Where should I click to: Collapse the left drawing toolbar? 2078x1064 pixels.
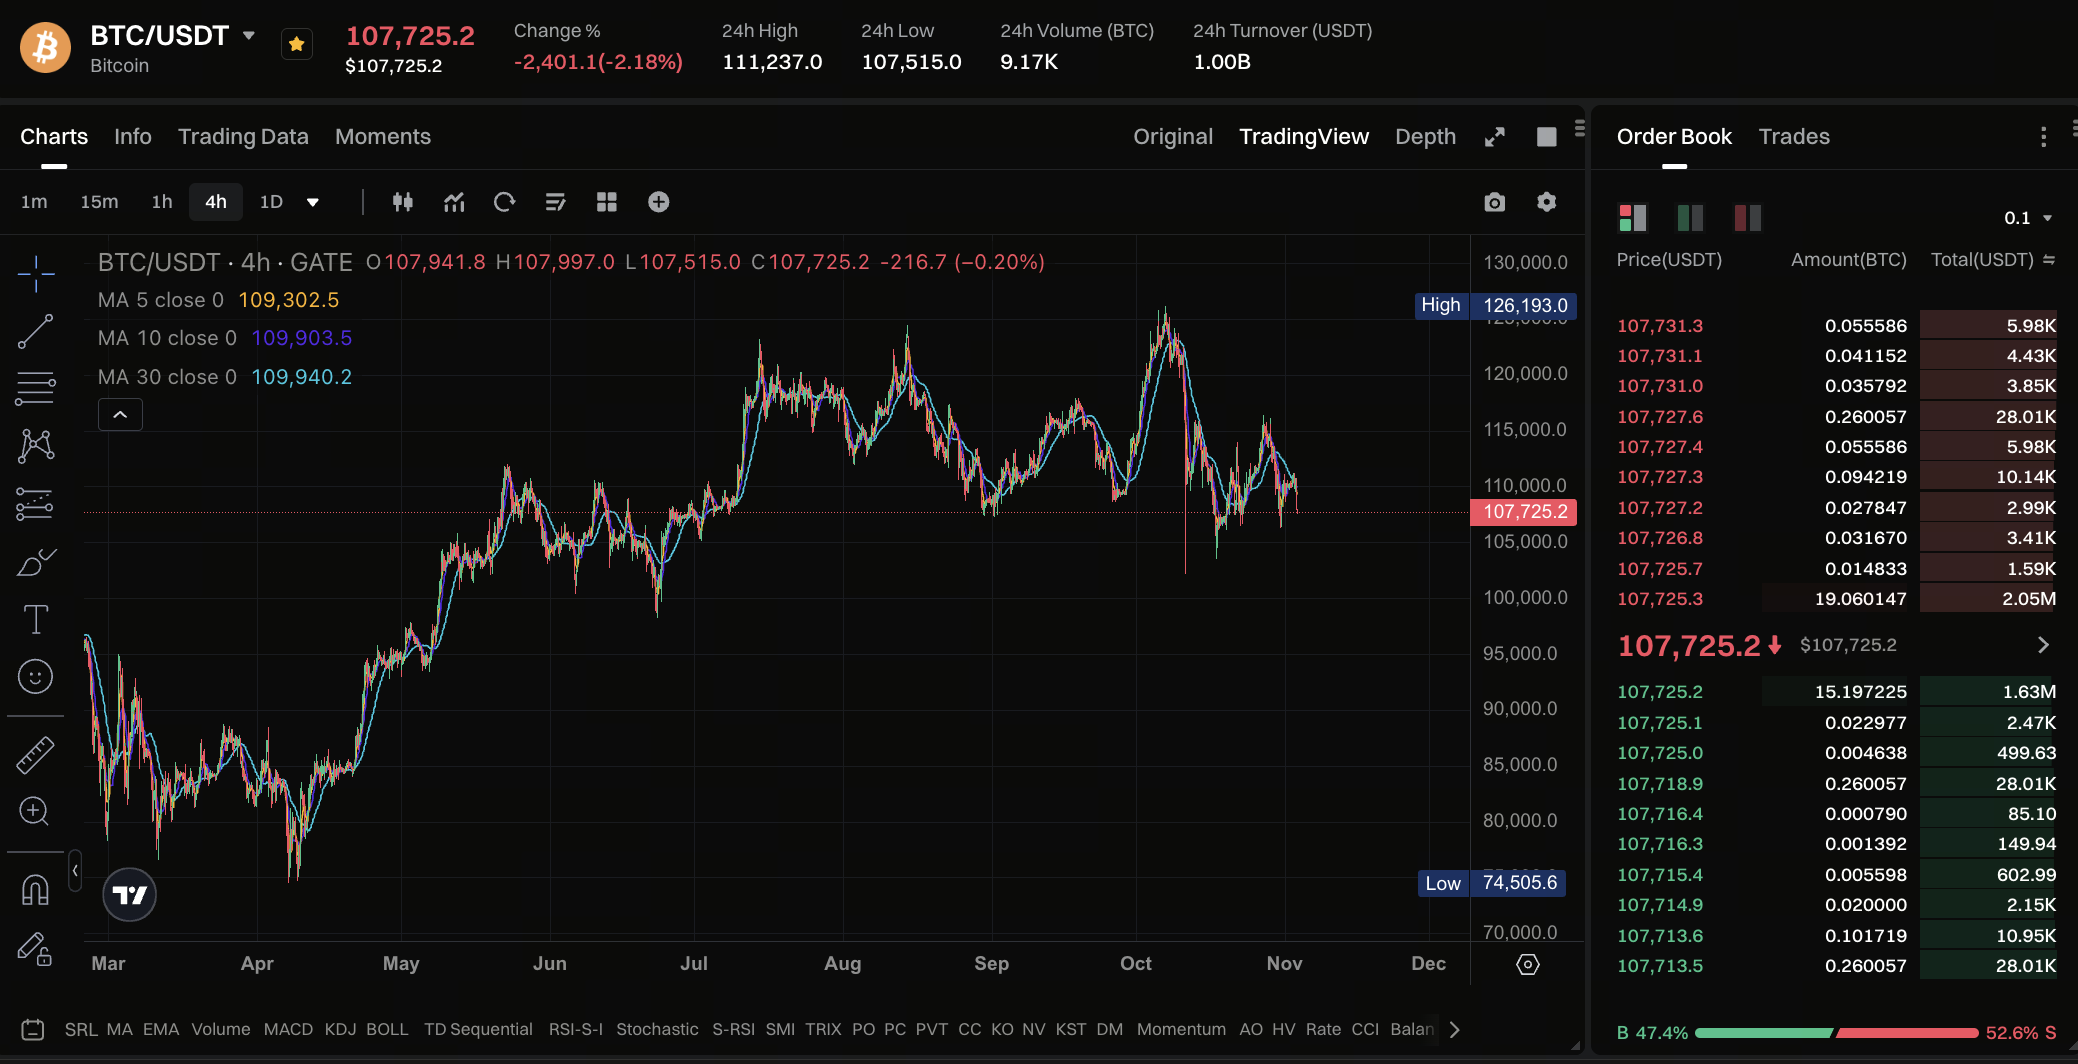[75, 870]
